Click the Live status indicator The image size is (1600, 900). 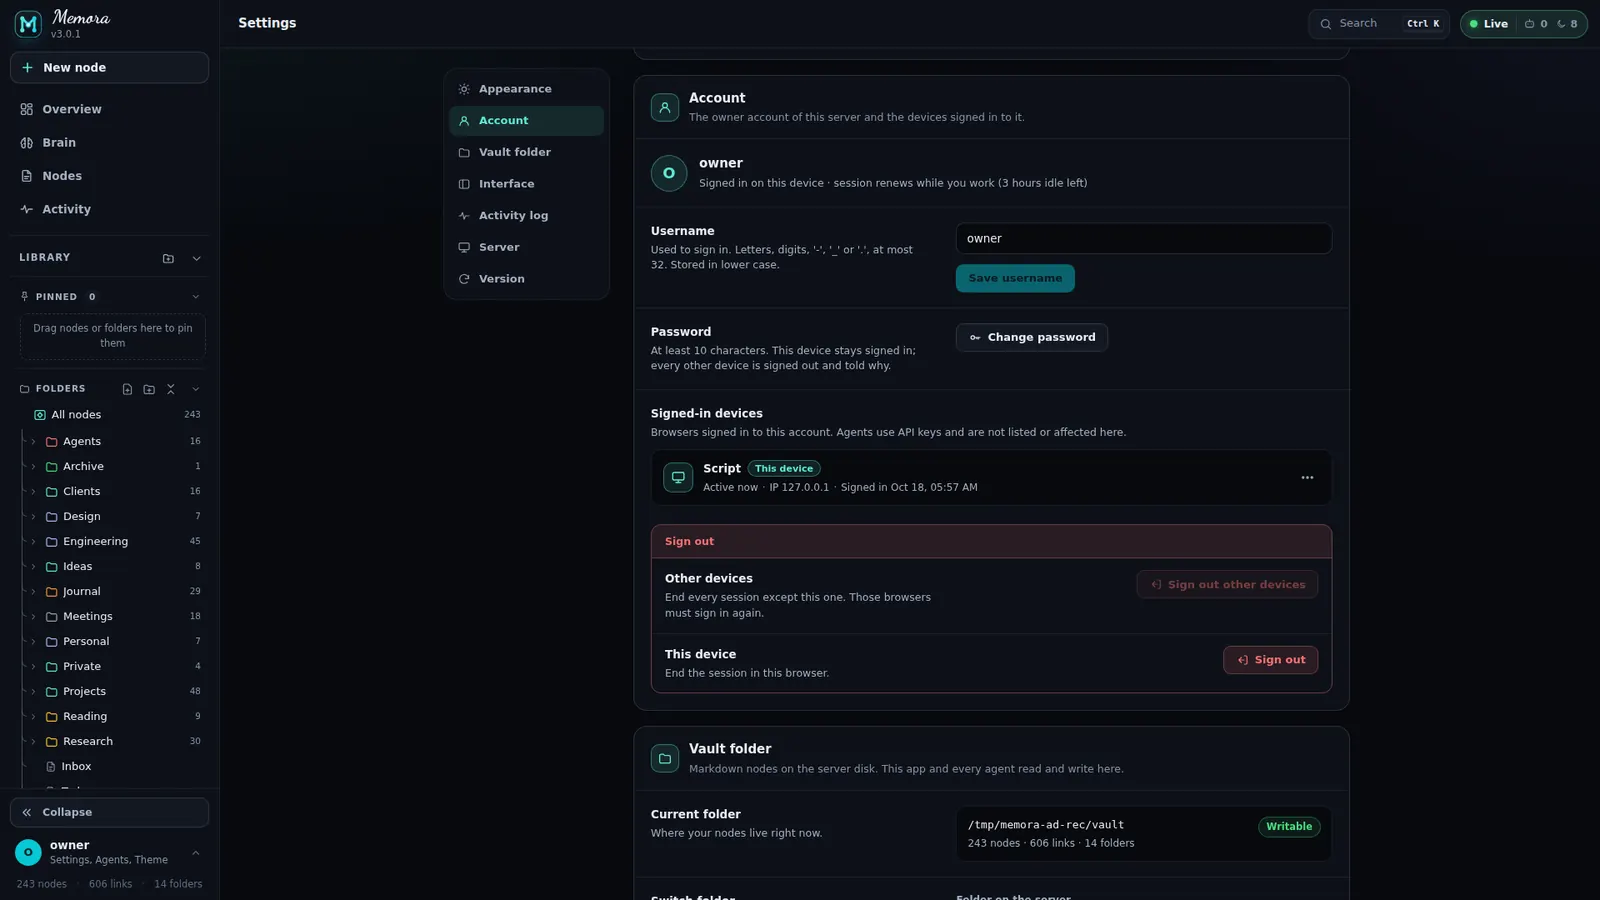click(x=1488, y=24)
